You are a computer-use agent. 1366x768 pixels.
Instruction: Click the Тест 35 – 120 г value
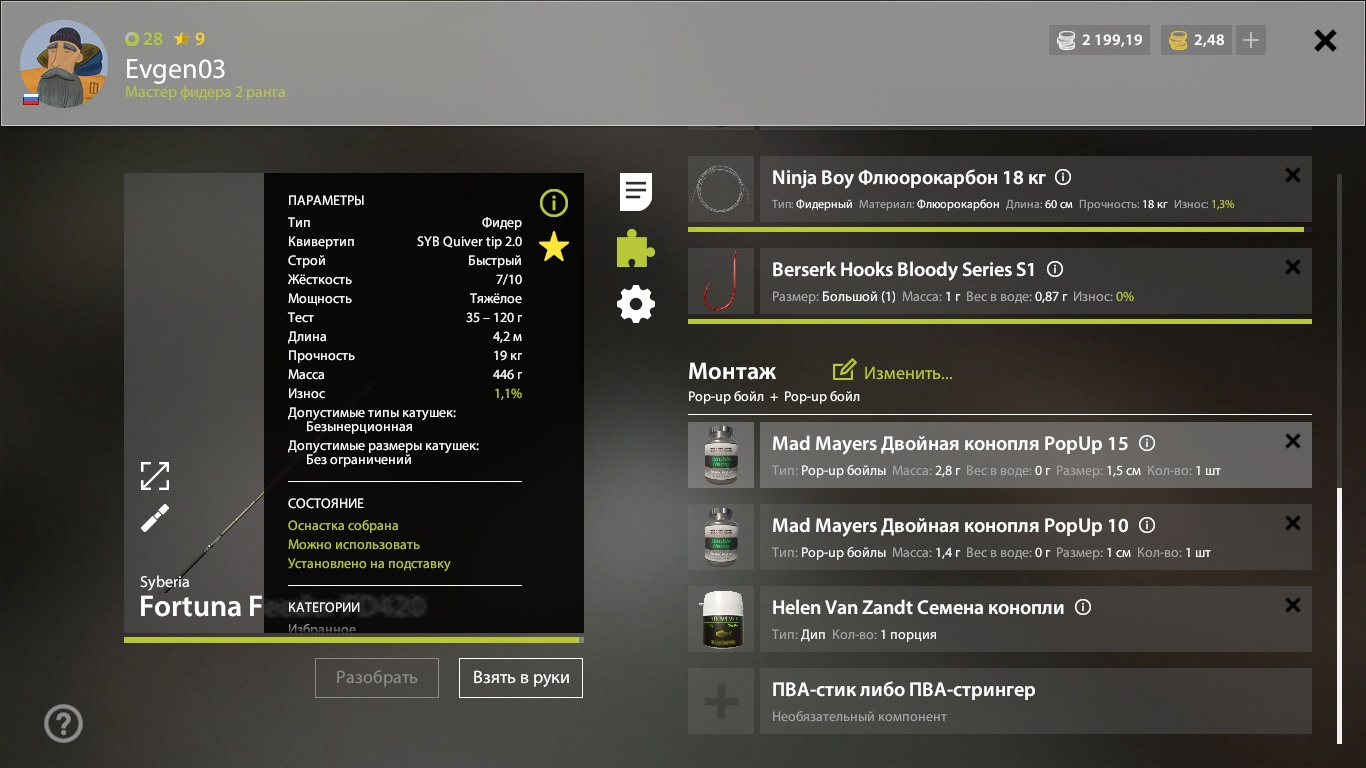tap(494, 318)
